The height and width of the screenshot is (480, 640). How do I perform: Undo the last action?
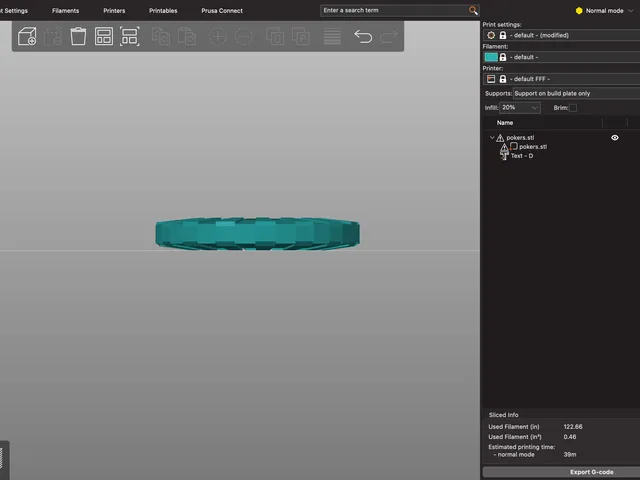click(x=363, y=36)
